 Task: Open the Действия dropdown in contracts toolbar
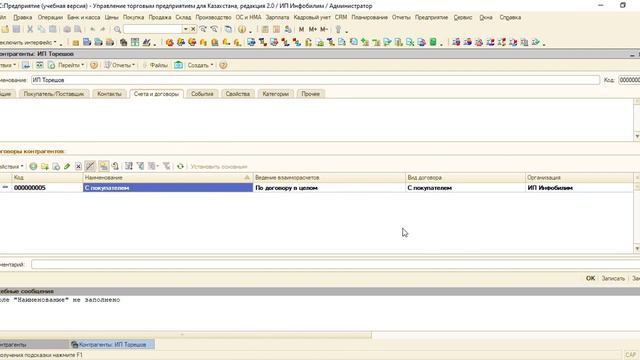coord(11,166)
